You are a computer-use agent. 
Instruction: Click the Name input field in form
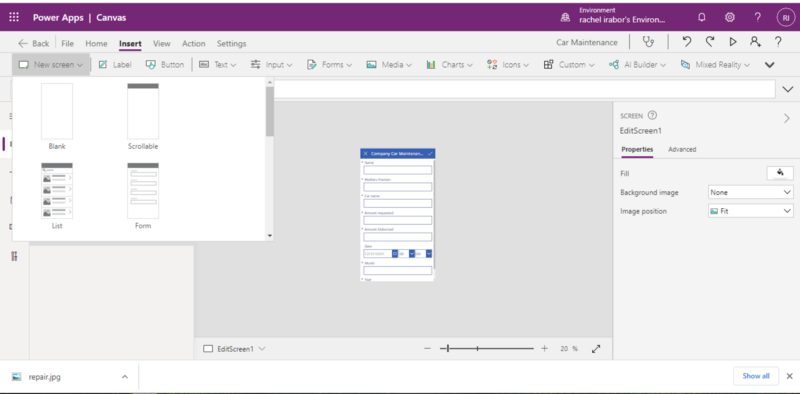[397, 170]
